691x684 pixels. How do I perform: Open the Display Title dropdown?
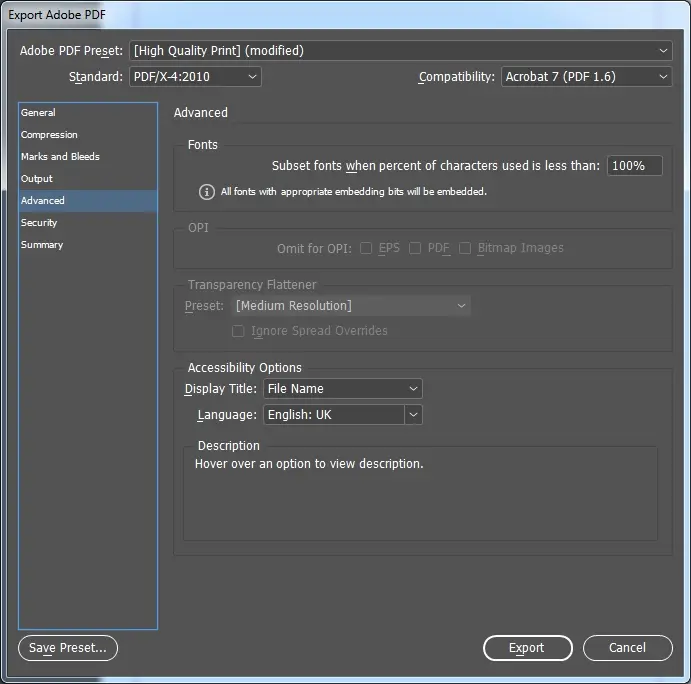(343, 389)
